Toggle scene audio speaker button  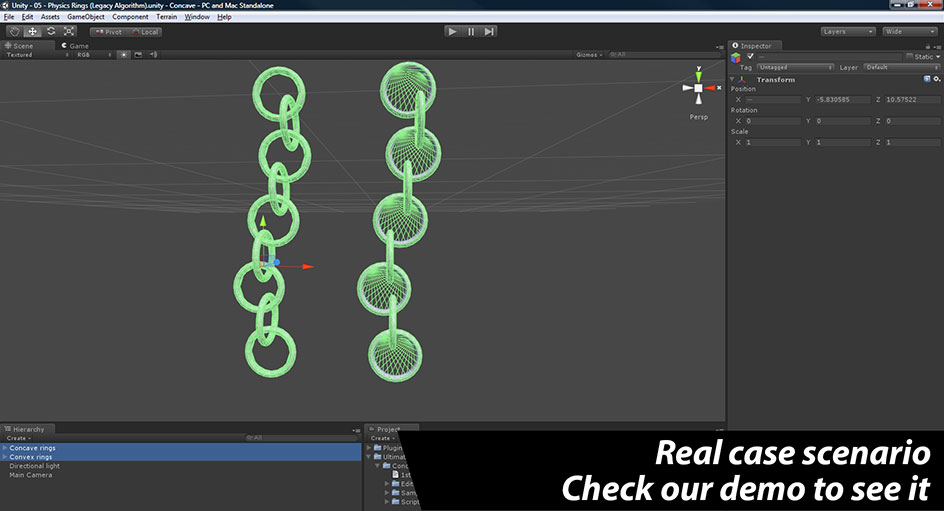[x=154, y=55]
